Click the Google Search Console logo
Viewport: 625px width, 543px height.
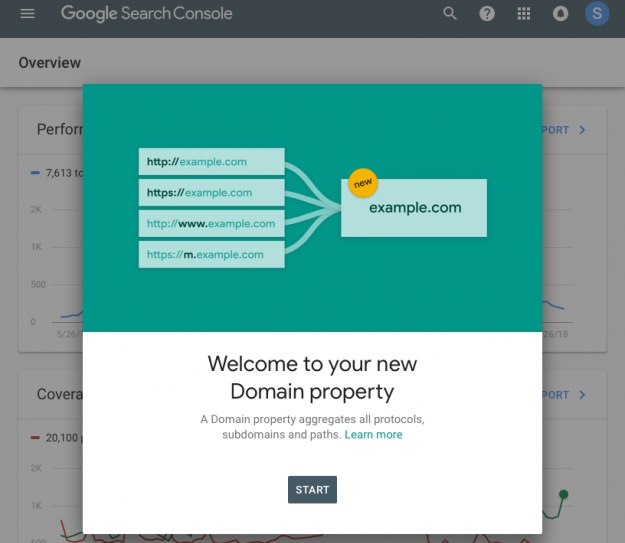tap(146, 14)
